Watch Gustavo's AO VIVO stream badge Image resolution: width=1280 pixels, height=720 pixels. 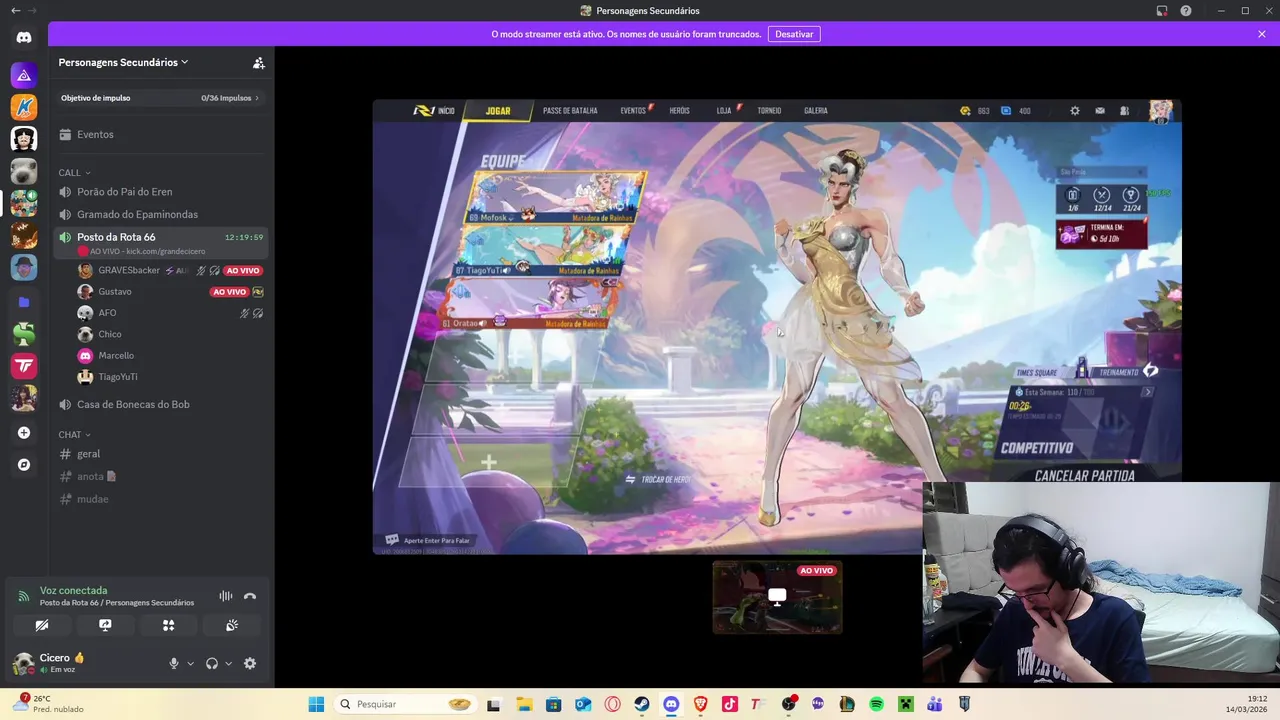point(229,292)
